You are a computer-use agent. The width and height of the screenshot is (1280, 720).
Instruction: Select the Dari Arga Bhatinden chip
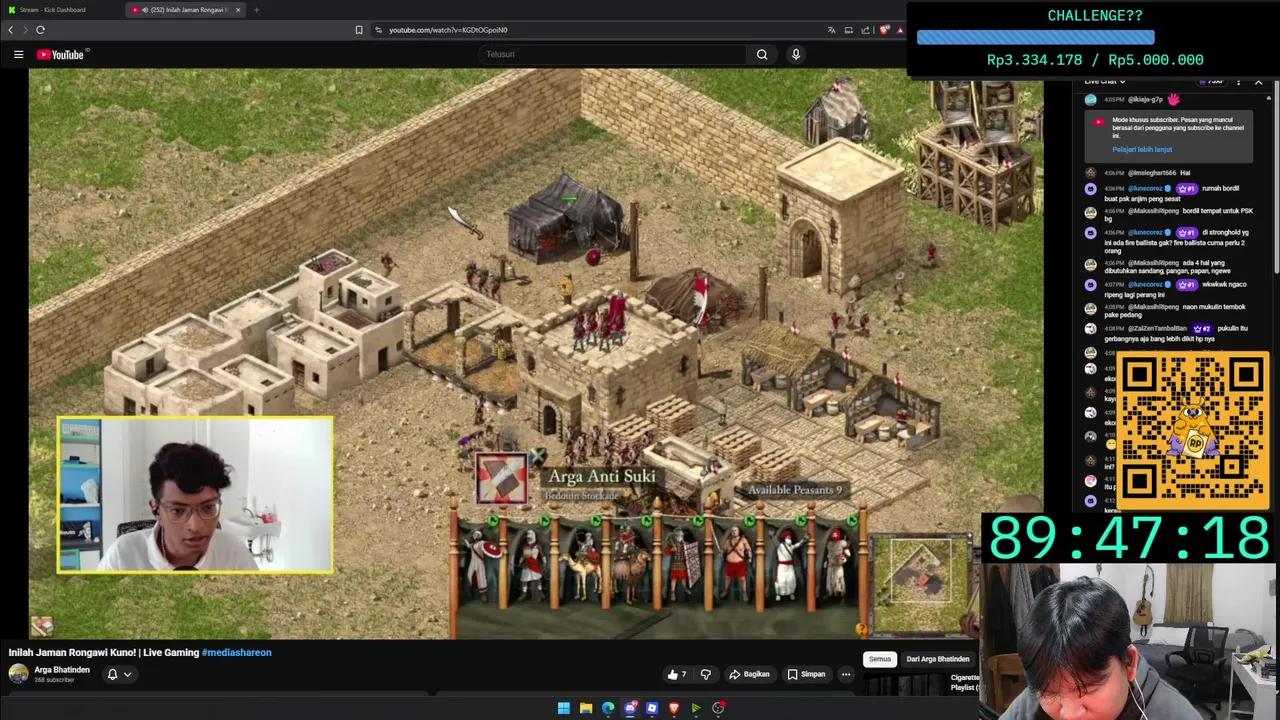937,659
